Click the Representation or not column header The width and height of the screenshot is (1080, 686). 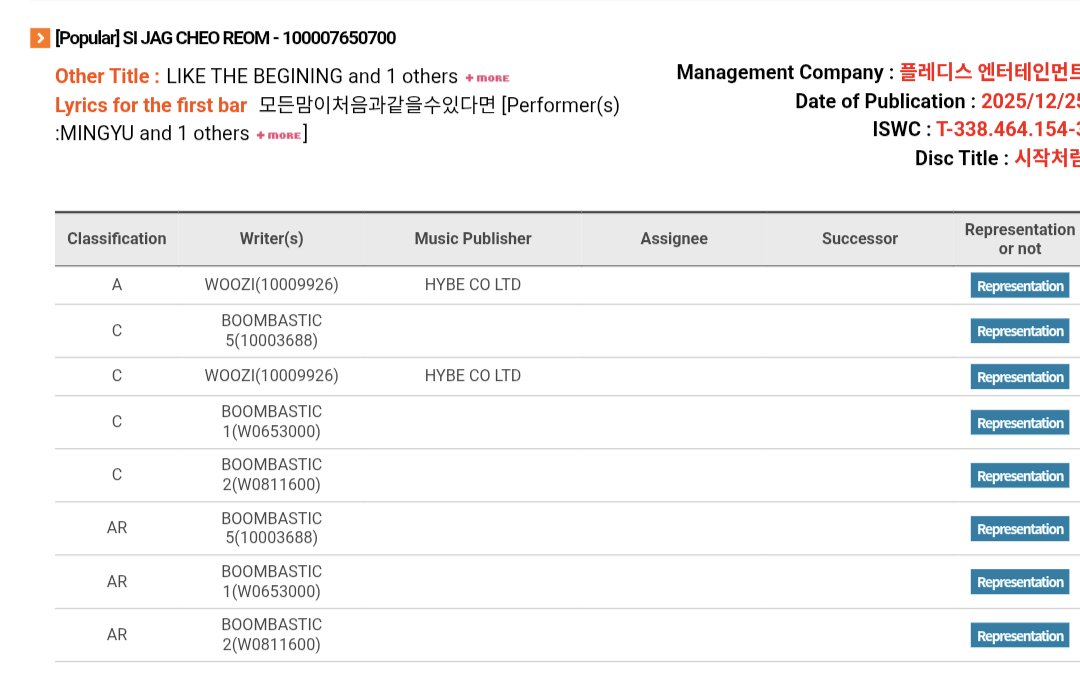pos(1019,239)
